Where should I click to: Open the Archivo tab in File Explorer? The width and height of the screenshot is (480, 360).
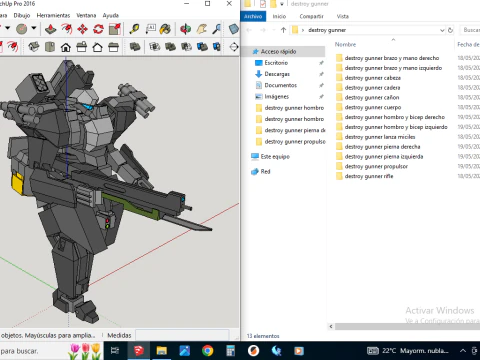tap(253, 16)
